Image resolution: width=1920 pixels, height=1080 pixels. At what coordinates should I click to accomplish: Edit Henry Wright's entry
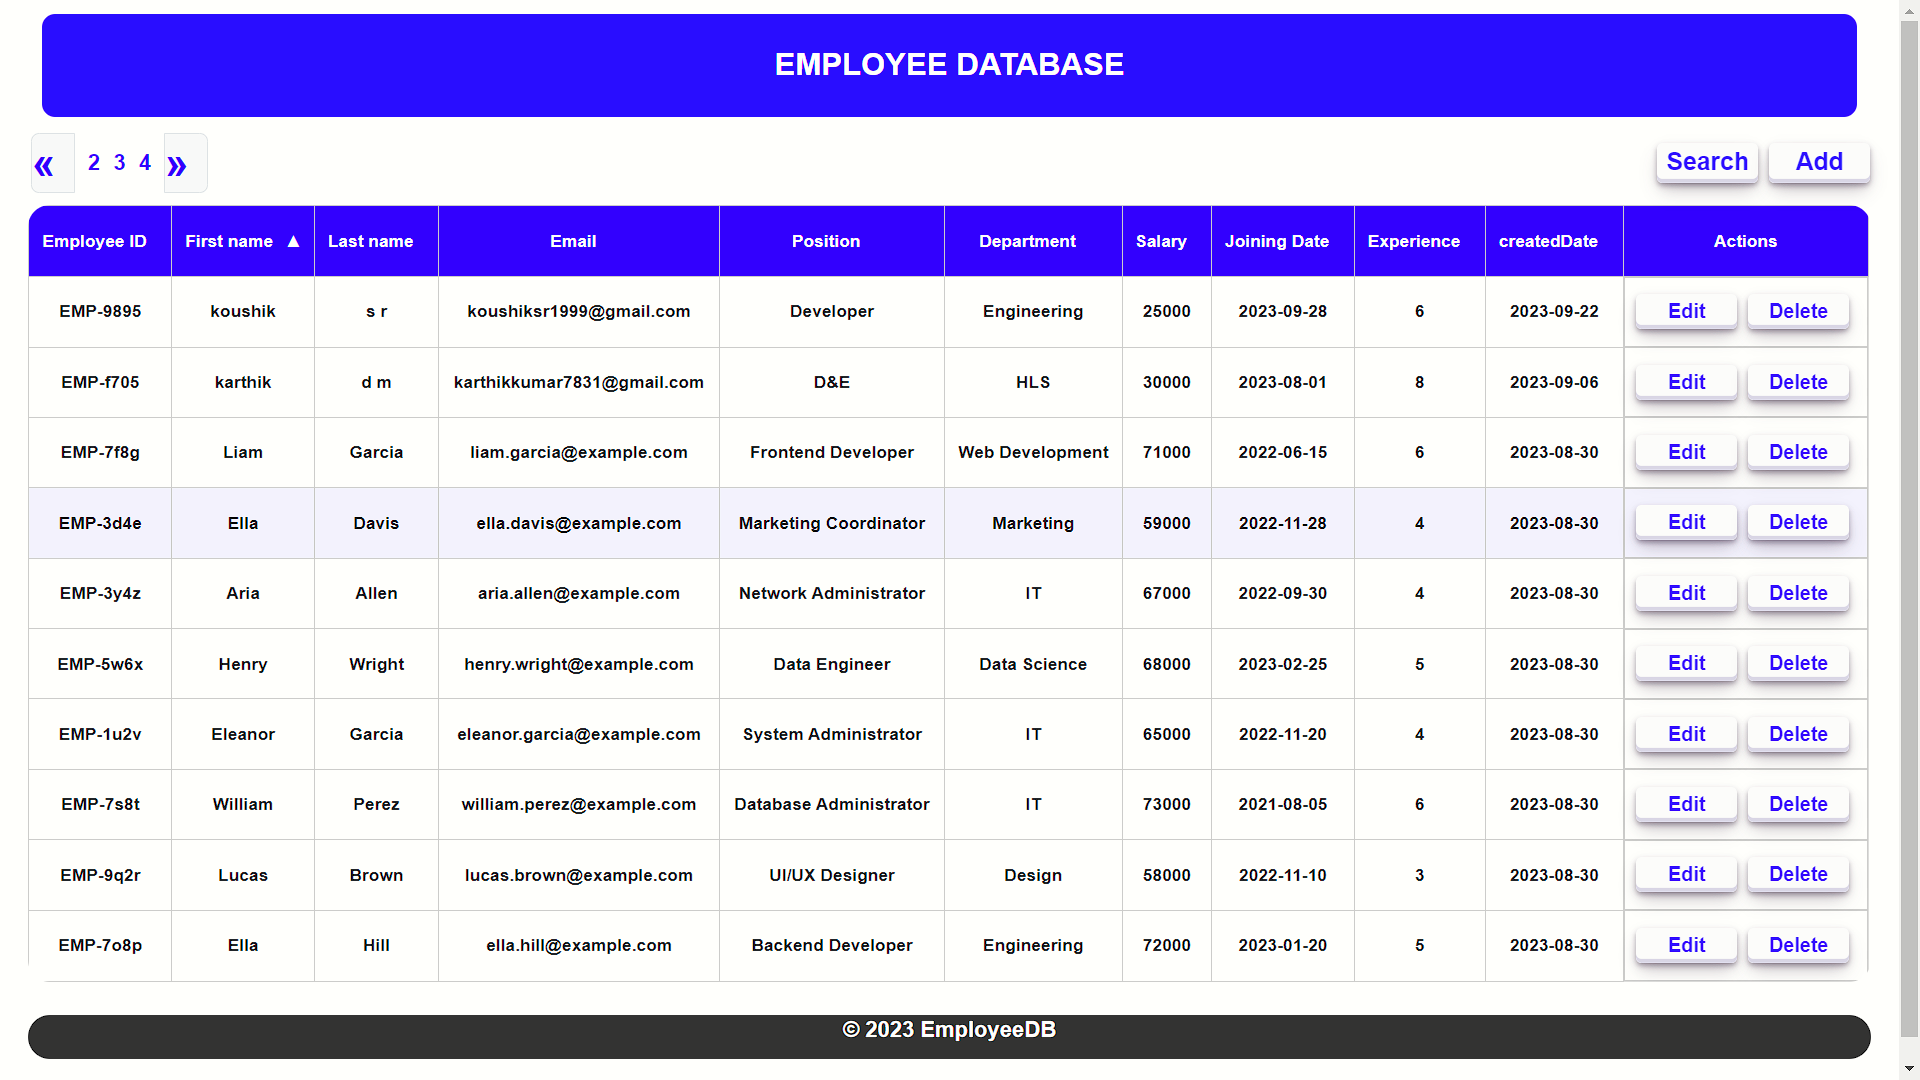(1686, 663)
